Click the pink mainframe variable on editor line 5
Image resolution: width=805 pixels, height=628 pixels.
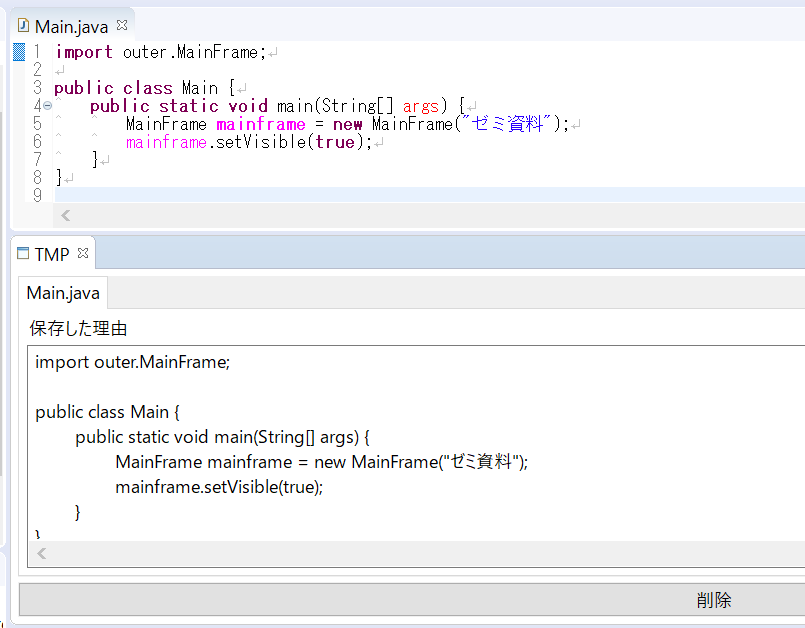260,124
